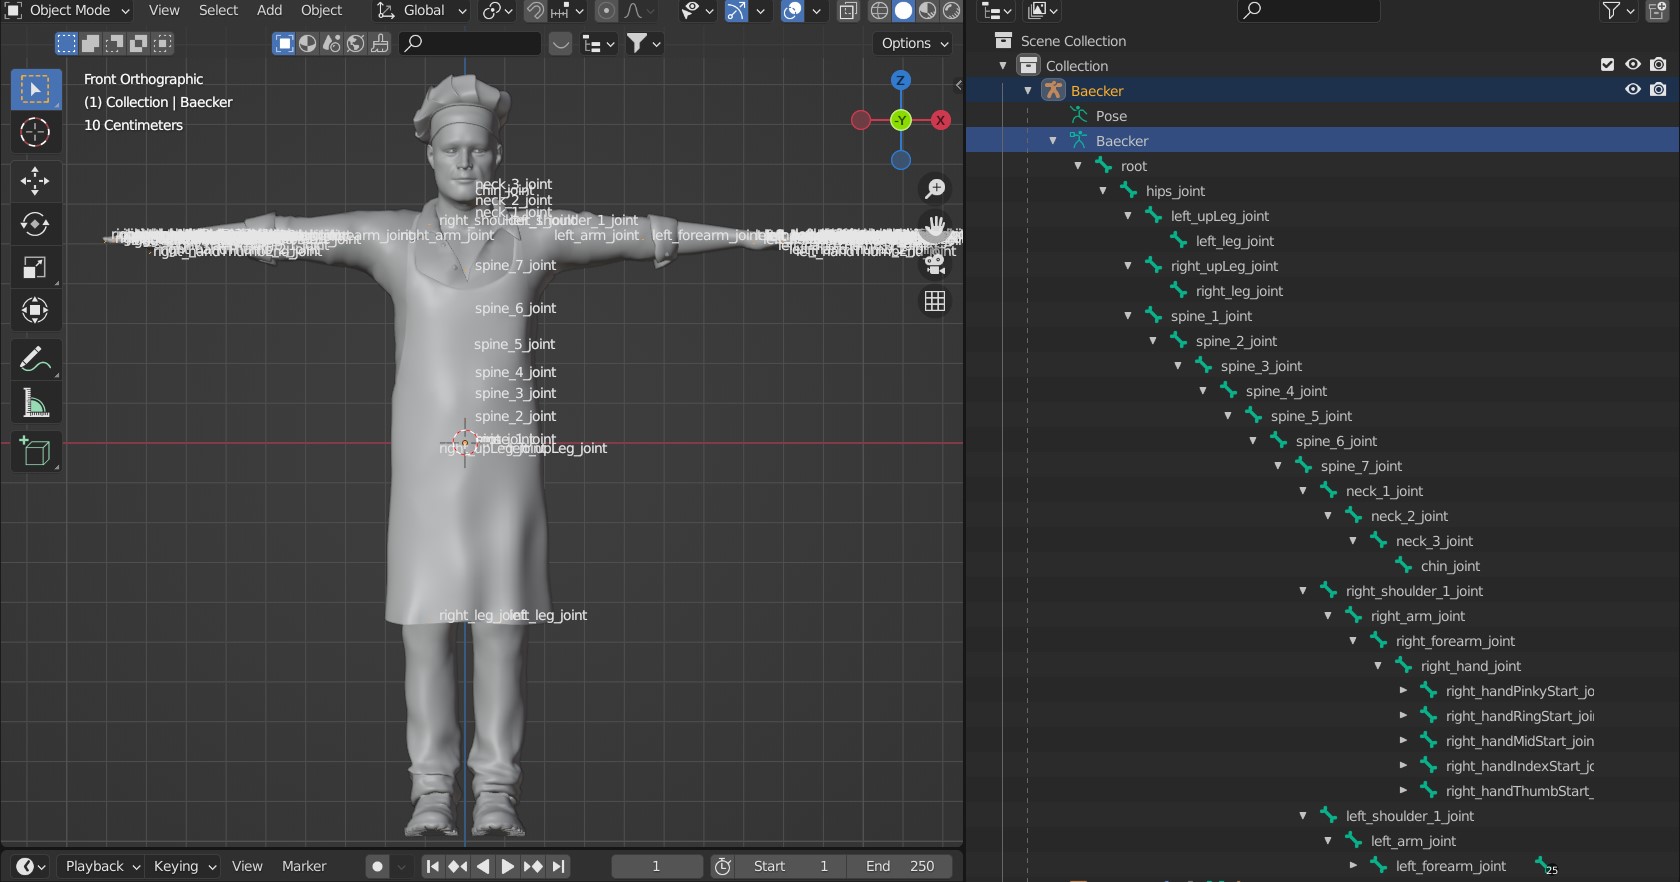Select the Annotate pencil tool

coord(35,358)
